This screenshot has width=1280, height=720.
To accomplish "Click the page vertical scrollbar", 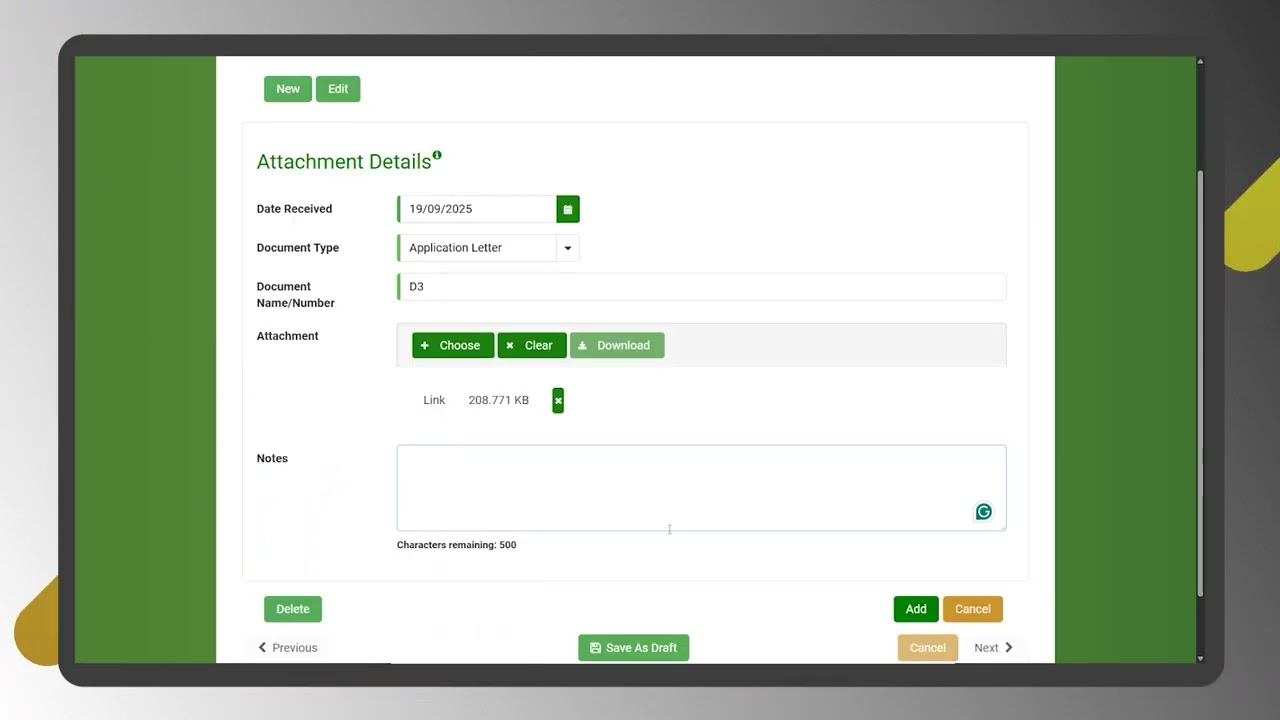I will pyautogui.click(x=1200, y=384).
